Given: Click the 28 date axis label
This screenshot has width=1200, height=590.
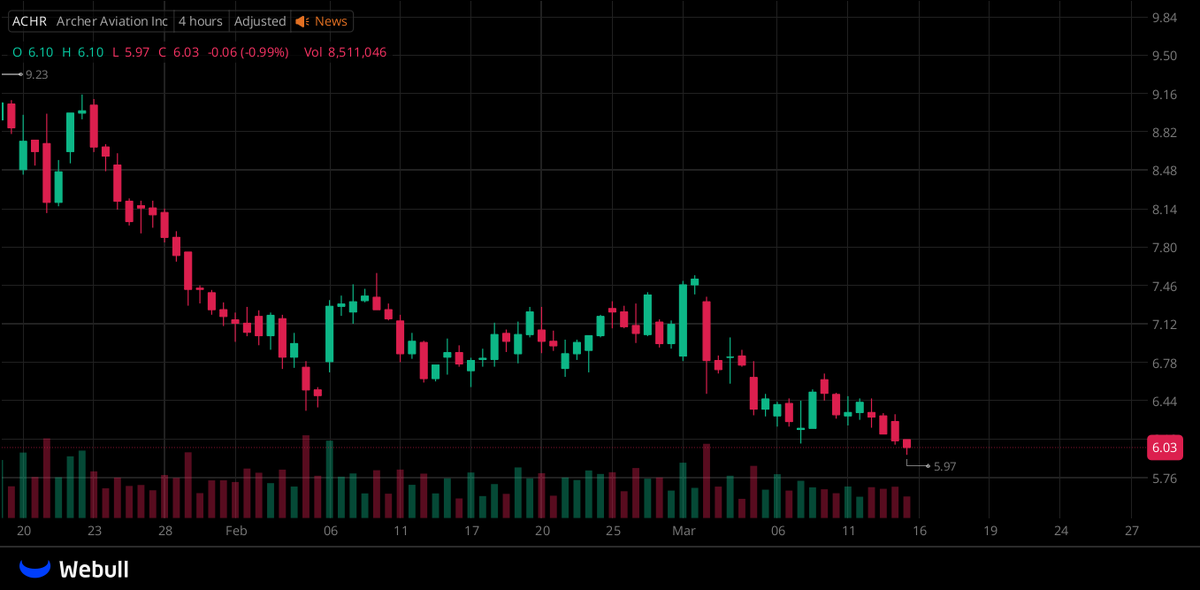Looking at the screenshot, I should [x=165, y=531].
